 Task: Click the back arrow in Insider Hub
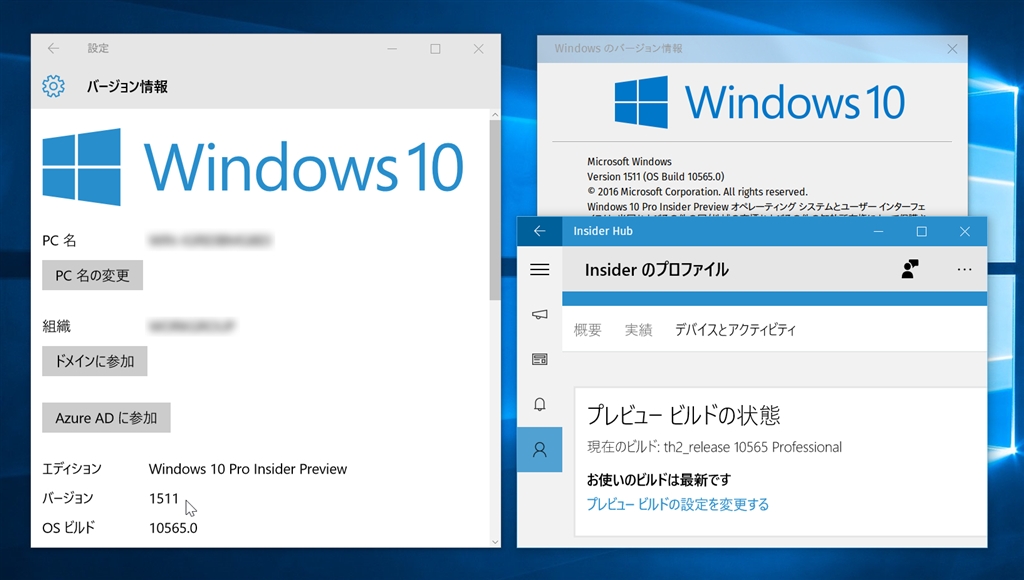point(539,231)
